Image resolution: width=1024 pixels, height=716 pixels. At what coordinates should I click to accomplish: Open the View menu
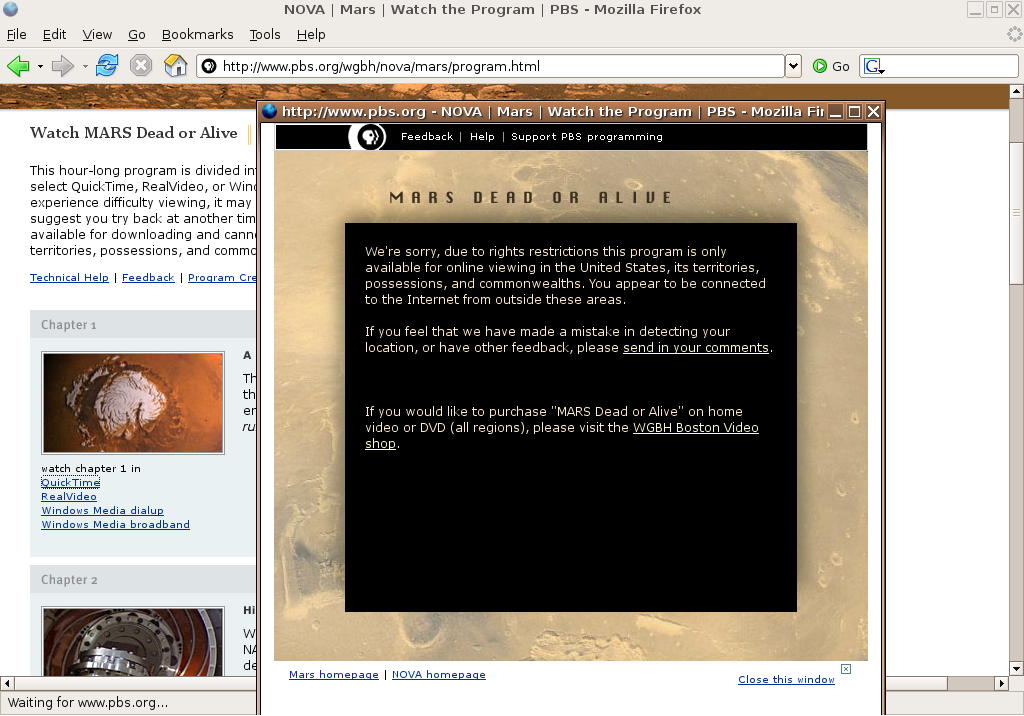coord(97,35)
